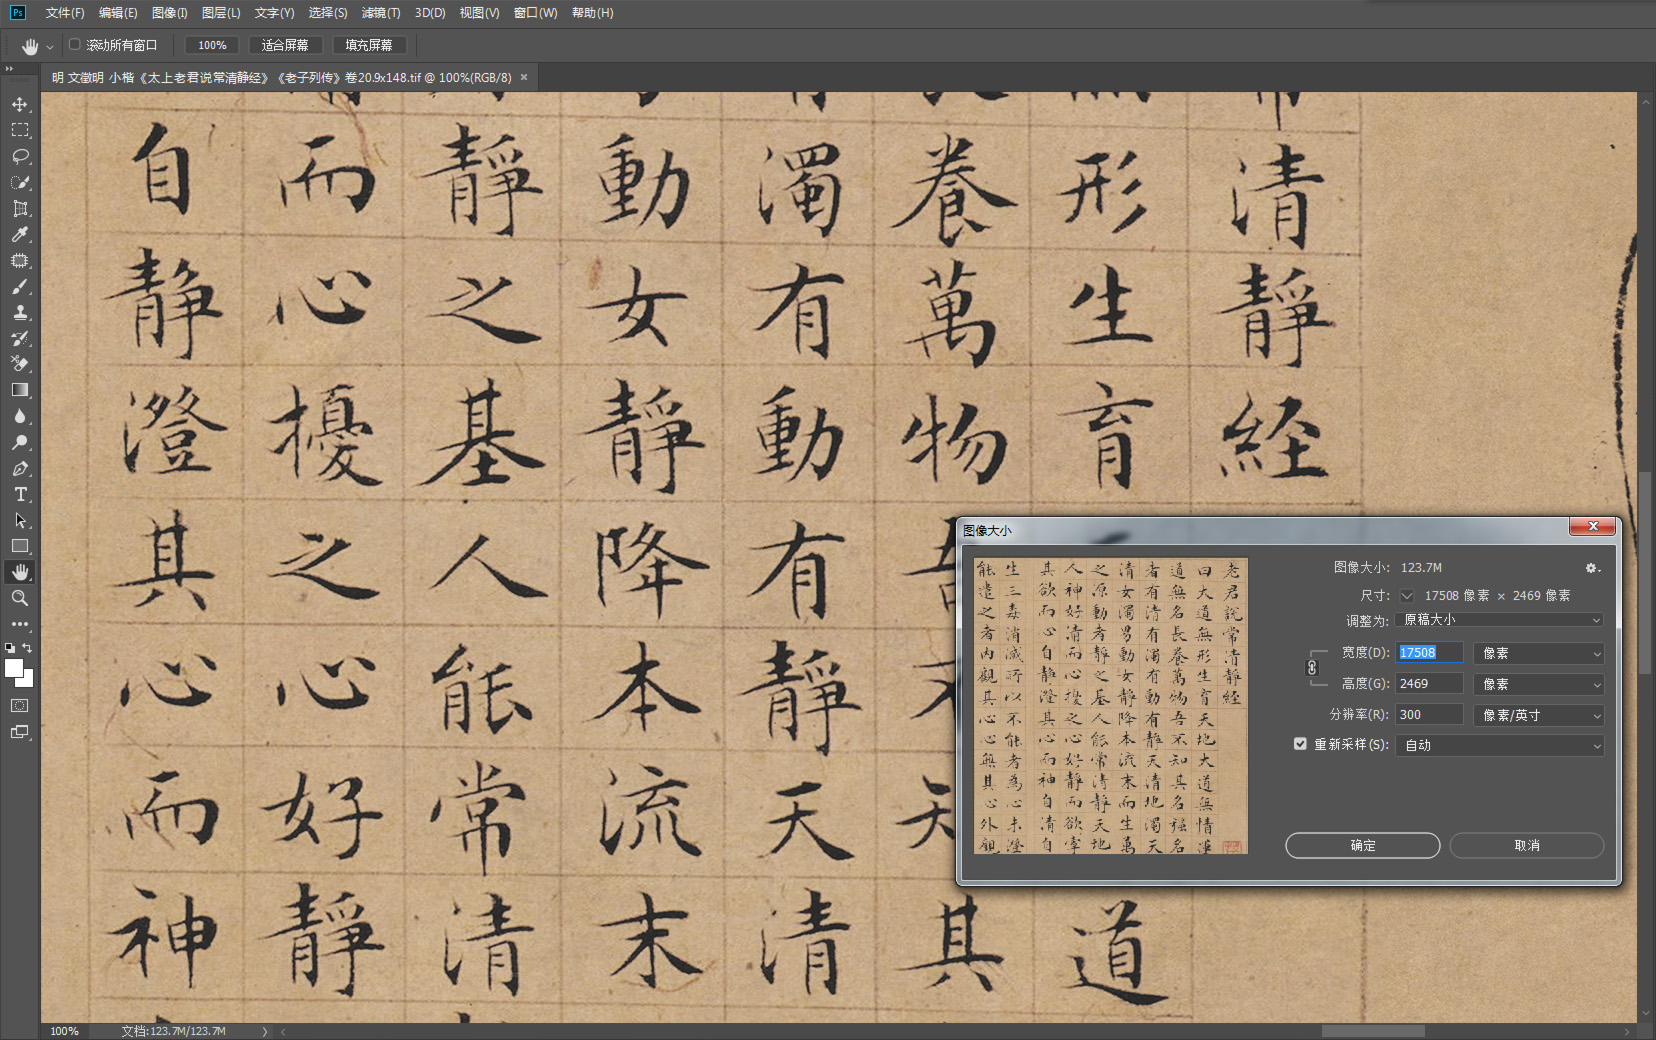Image resolution: width=1656 pixels, height=1040 pixels.
Task: Select the Eyedropper tool
Action: click(20, 234)
